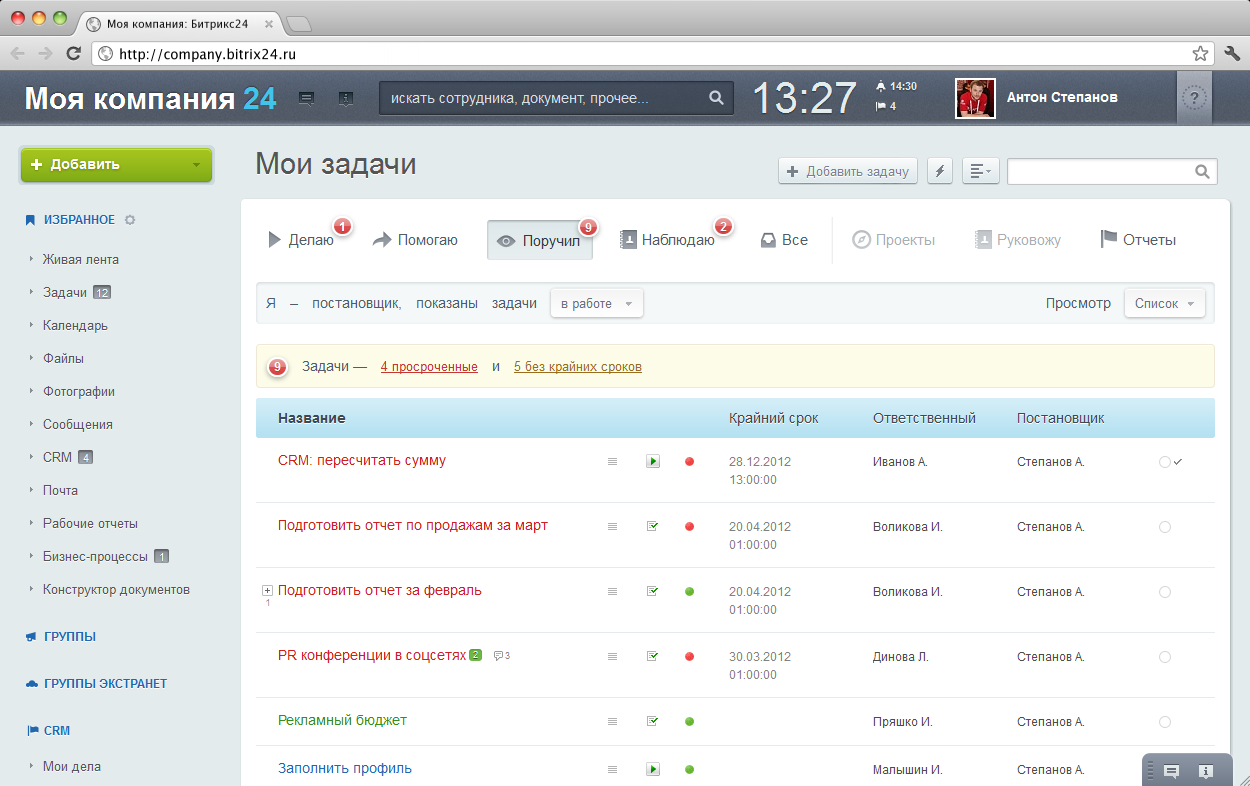Select the circle for PR конференции в соцсетях
Image resolution: width=1250 pixels, height=786 pixels.
[x=1164, y=657]
